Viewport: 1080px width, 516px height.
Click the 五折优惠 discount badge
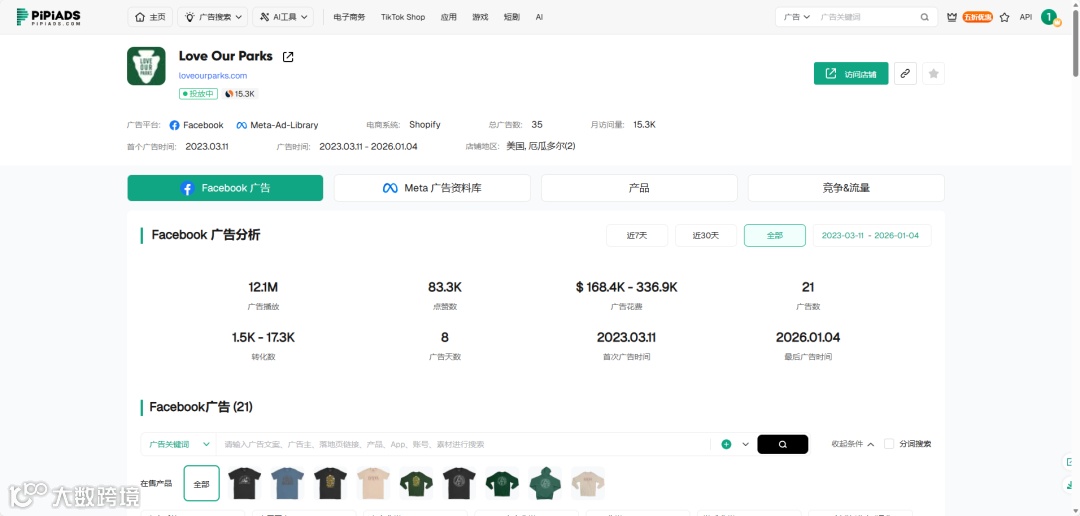click(x=977, y=17)
